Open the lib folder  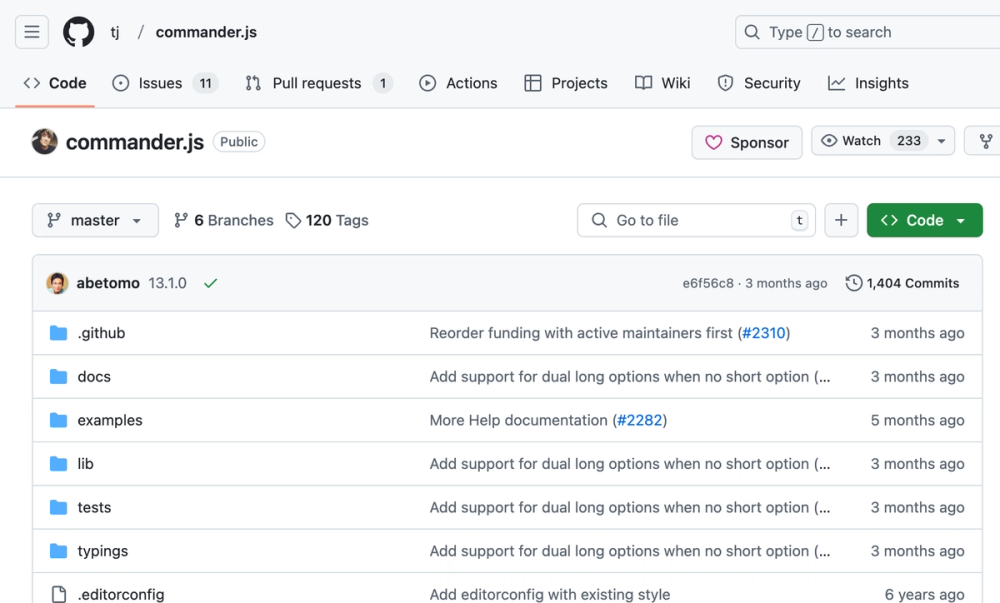click(x=85, y=463)
